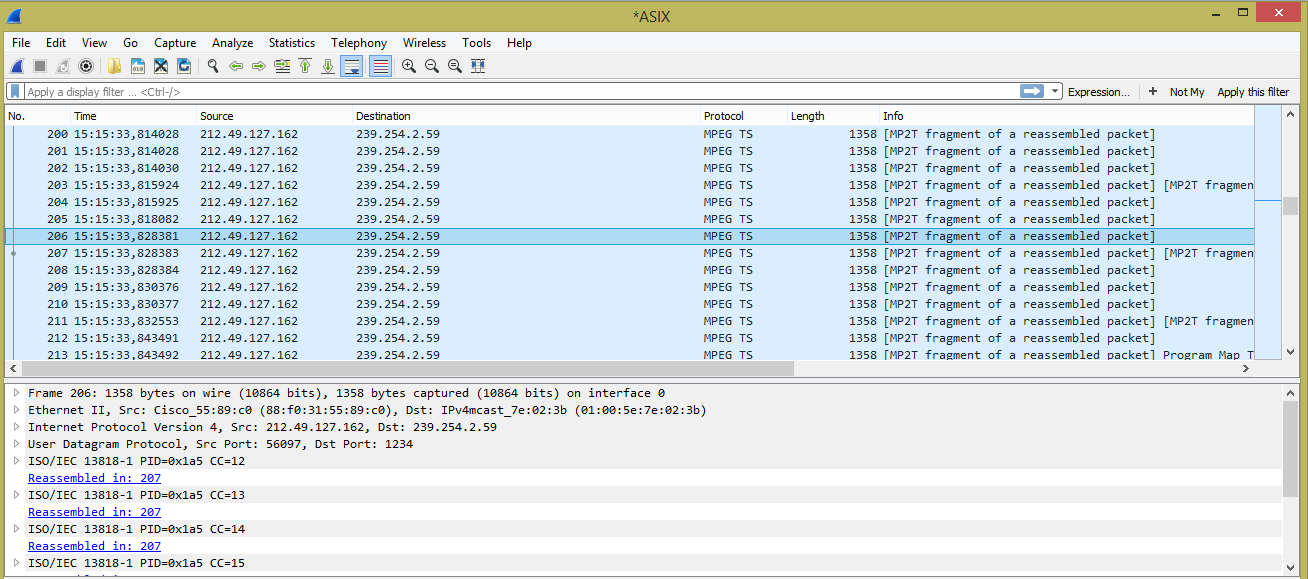Zoom in on packet list text
This screenshot has height=579, width=1308.
pyautogui.click(x=409, y=66)
